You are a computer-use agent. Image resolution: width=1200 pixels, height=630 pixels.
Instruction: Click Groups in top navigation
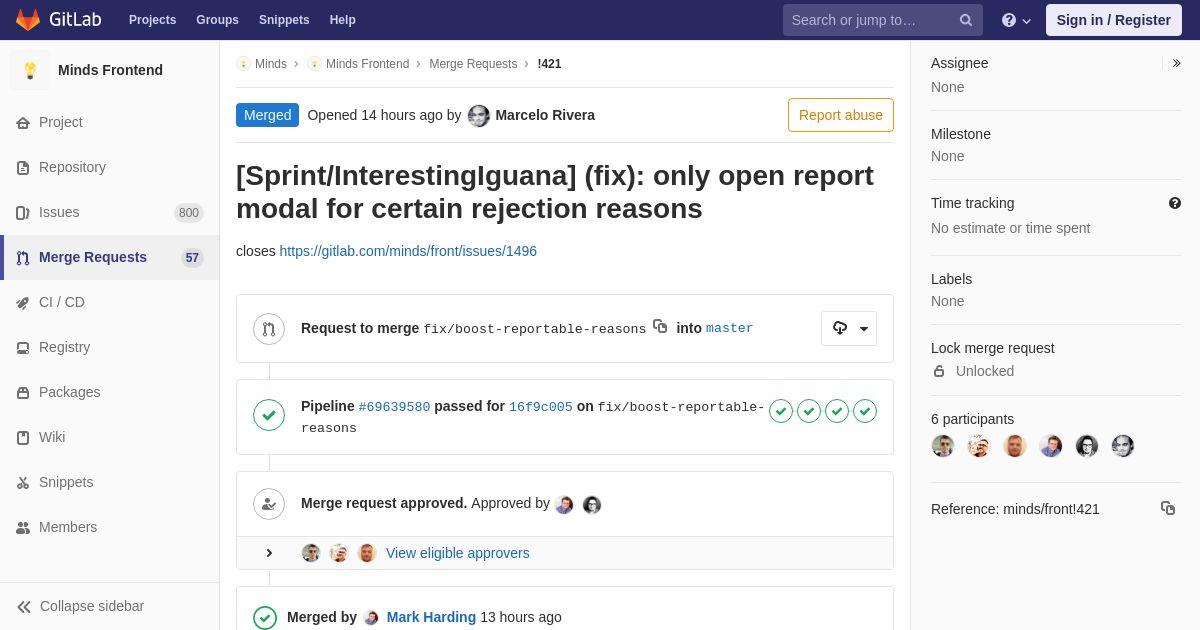217,20
